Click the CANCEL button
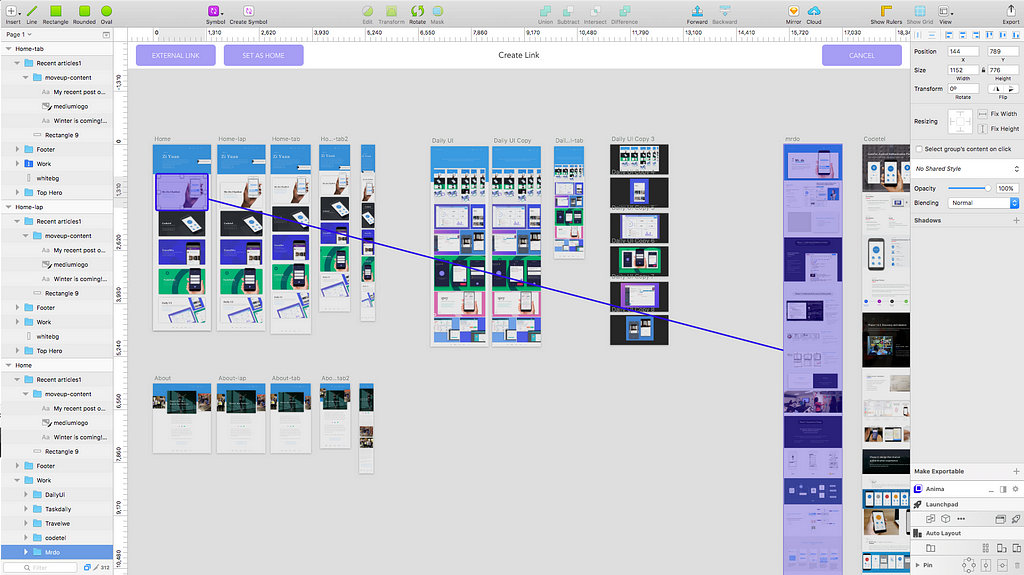This screenshot has width=1024, height=575. [861, 56]
